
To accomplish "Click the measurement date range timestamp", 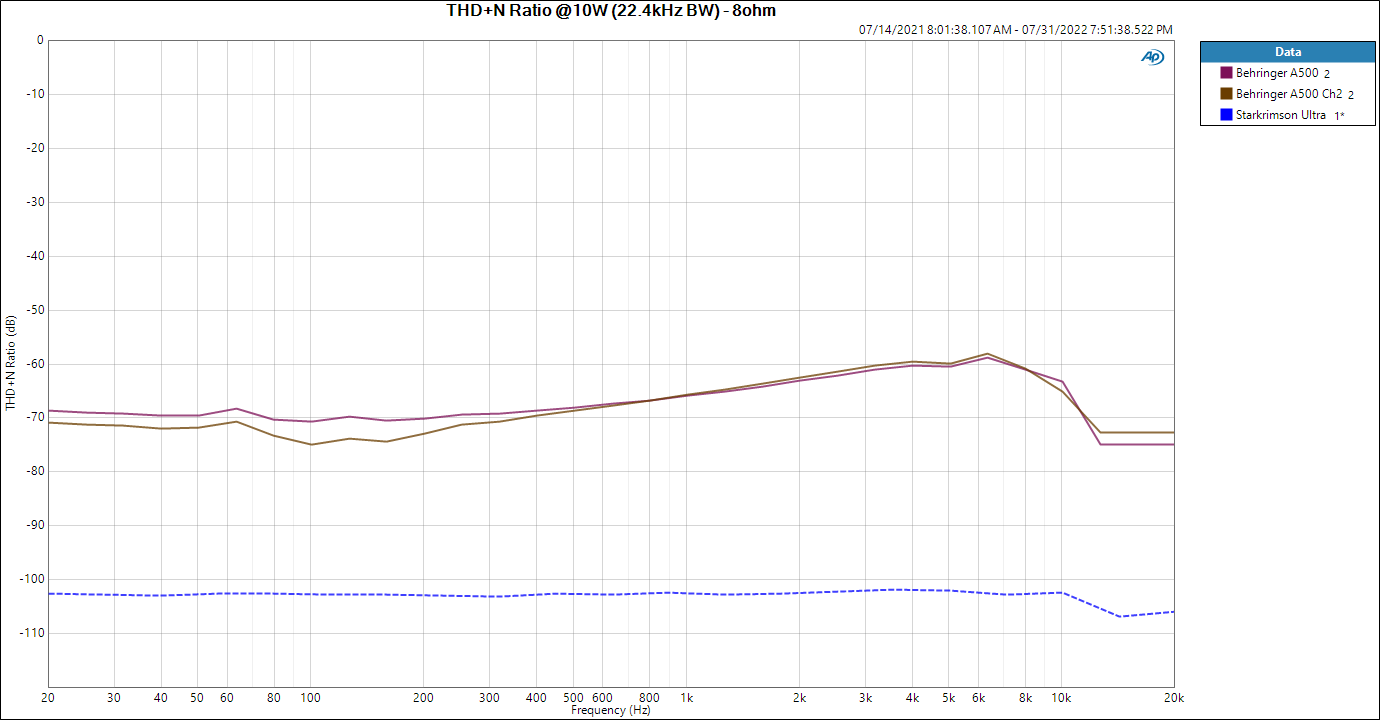I will tap(1016, 30).
